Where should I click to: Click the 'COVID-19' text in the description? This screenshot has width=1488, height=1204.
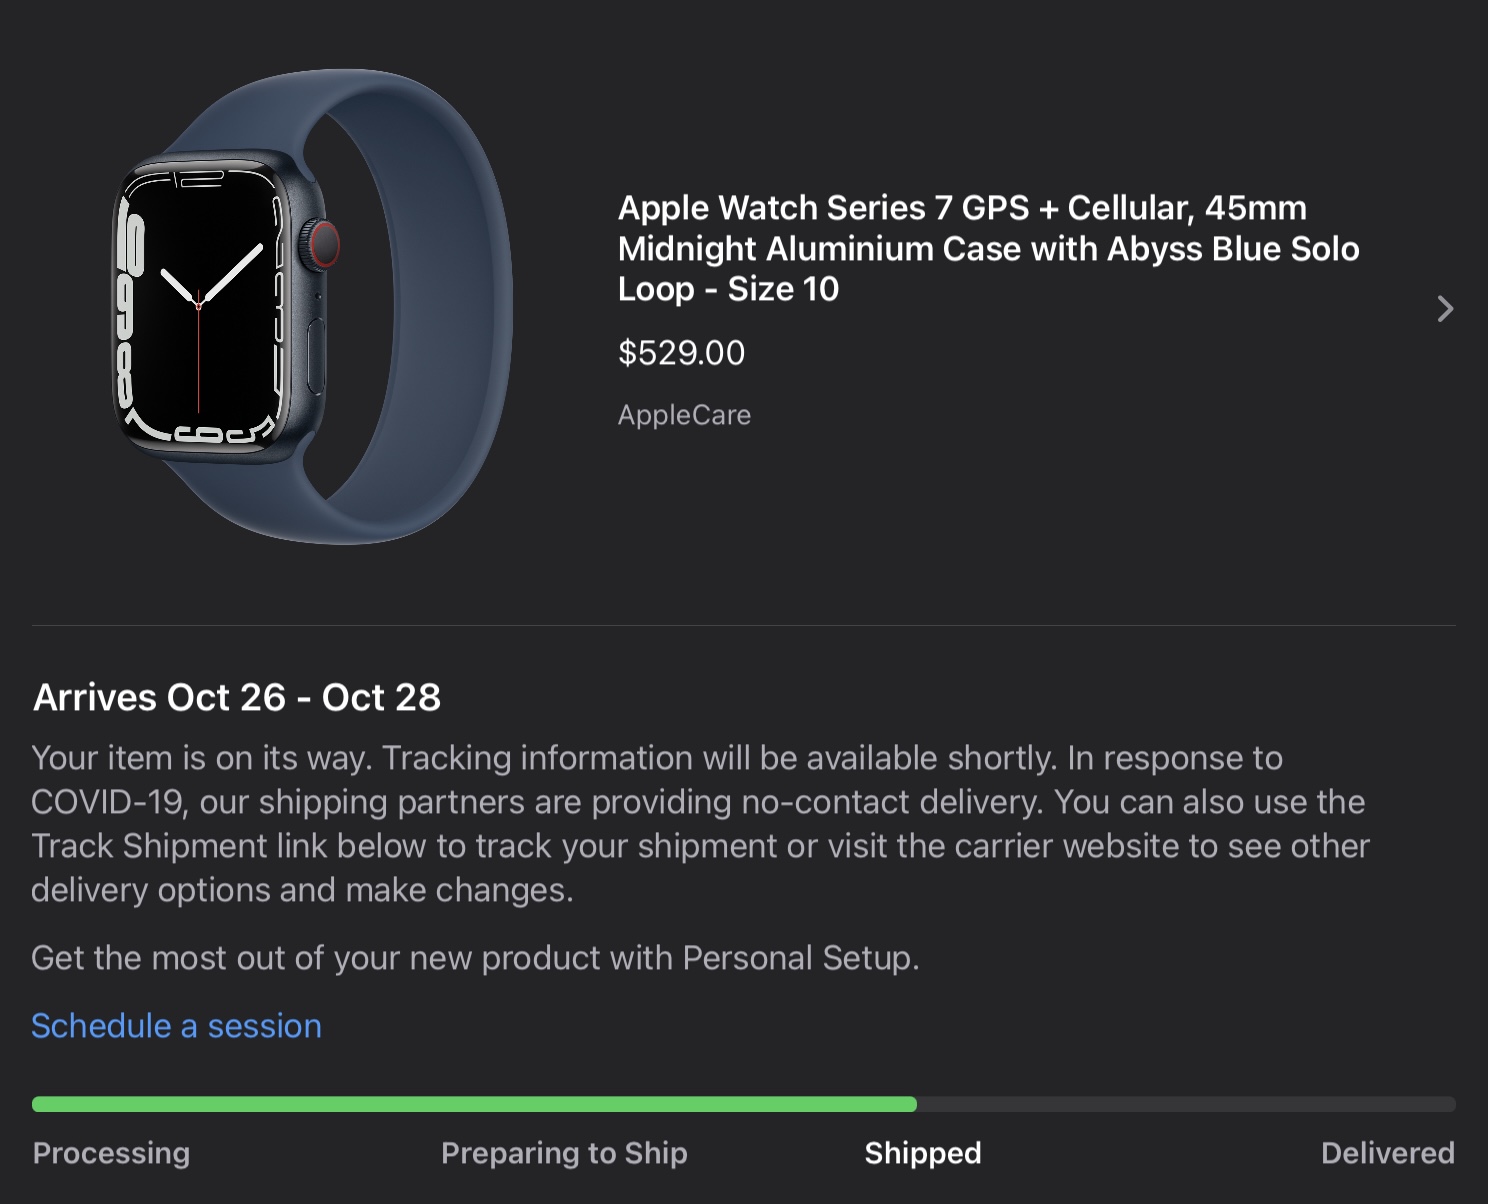107,802
